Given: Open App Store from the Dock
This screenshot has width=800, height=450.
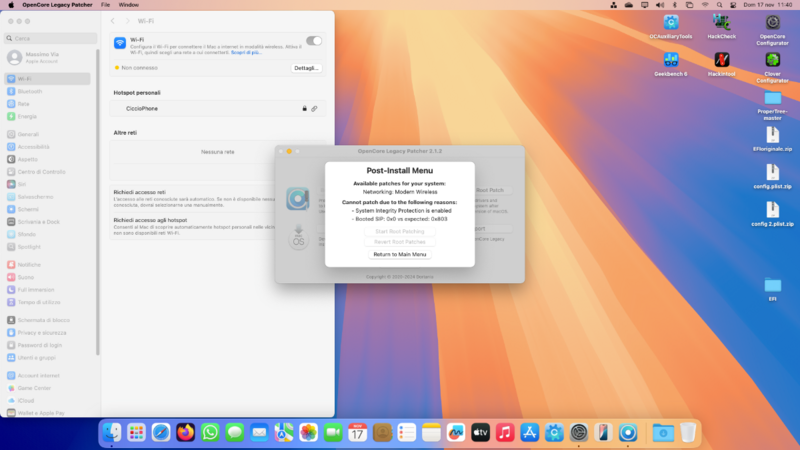Looking at the screenshot, I should click(530, 433).
